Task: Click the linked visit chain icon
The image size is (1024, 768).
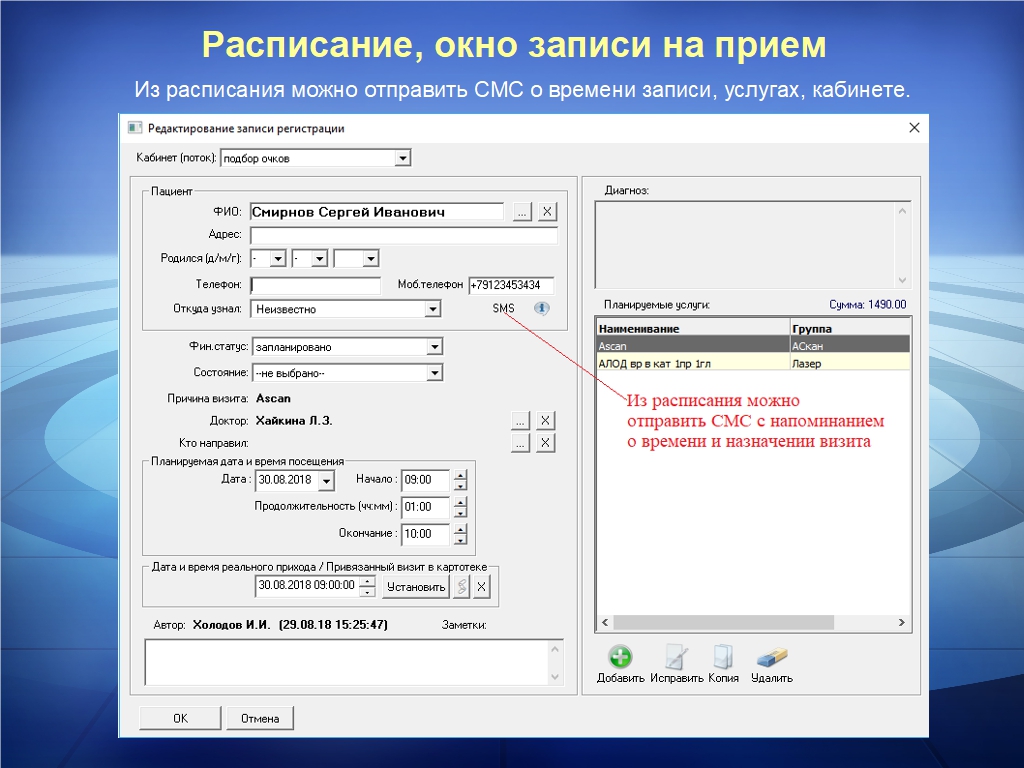Action: [x=461, y=587]
